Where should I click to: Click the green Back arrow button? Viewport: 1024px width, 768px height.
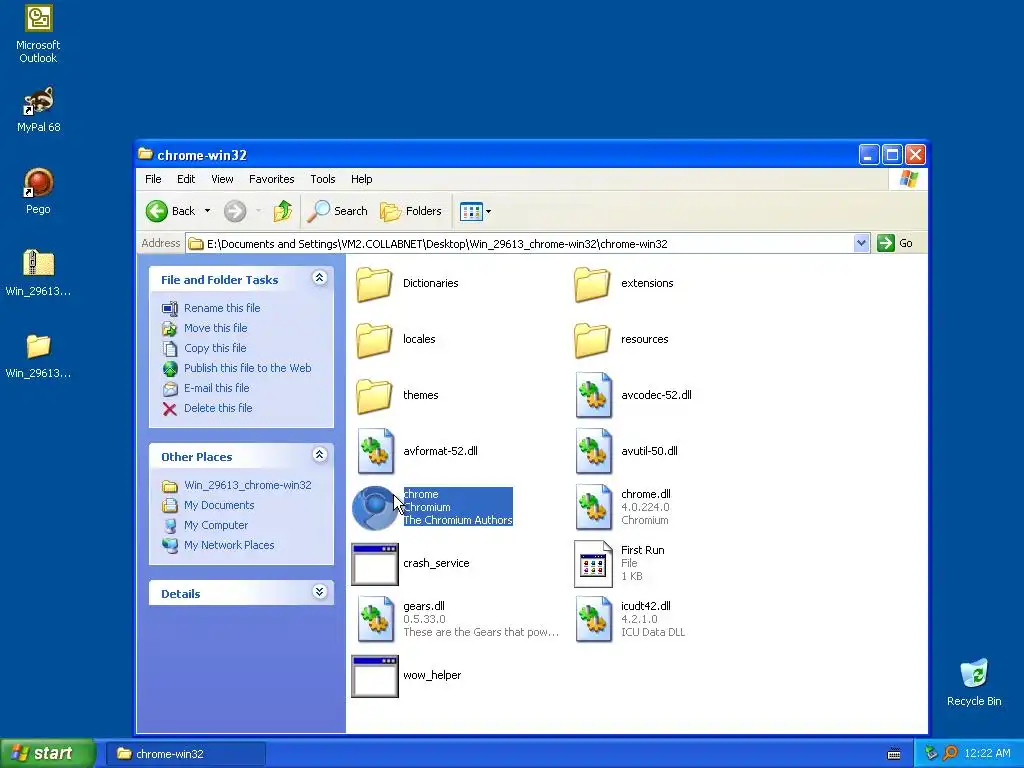click(x=157, y=211)
